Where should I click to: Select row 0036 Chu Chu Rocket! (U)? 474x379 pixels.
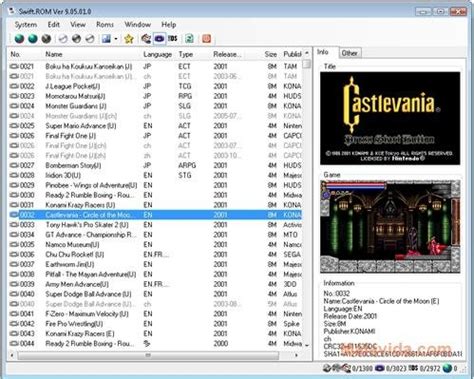click(x=155, y=255)
